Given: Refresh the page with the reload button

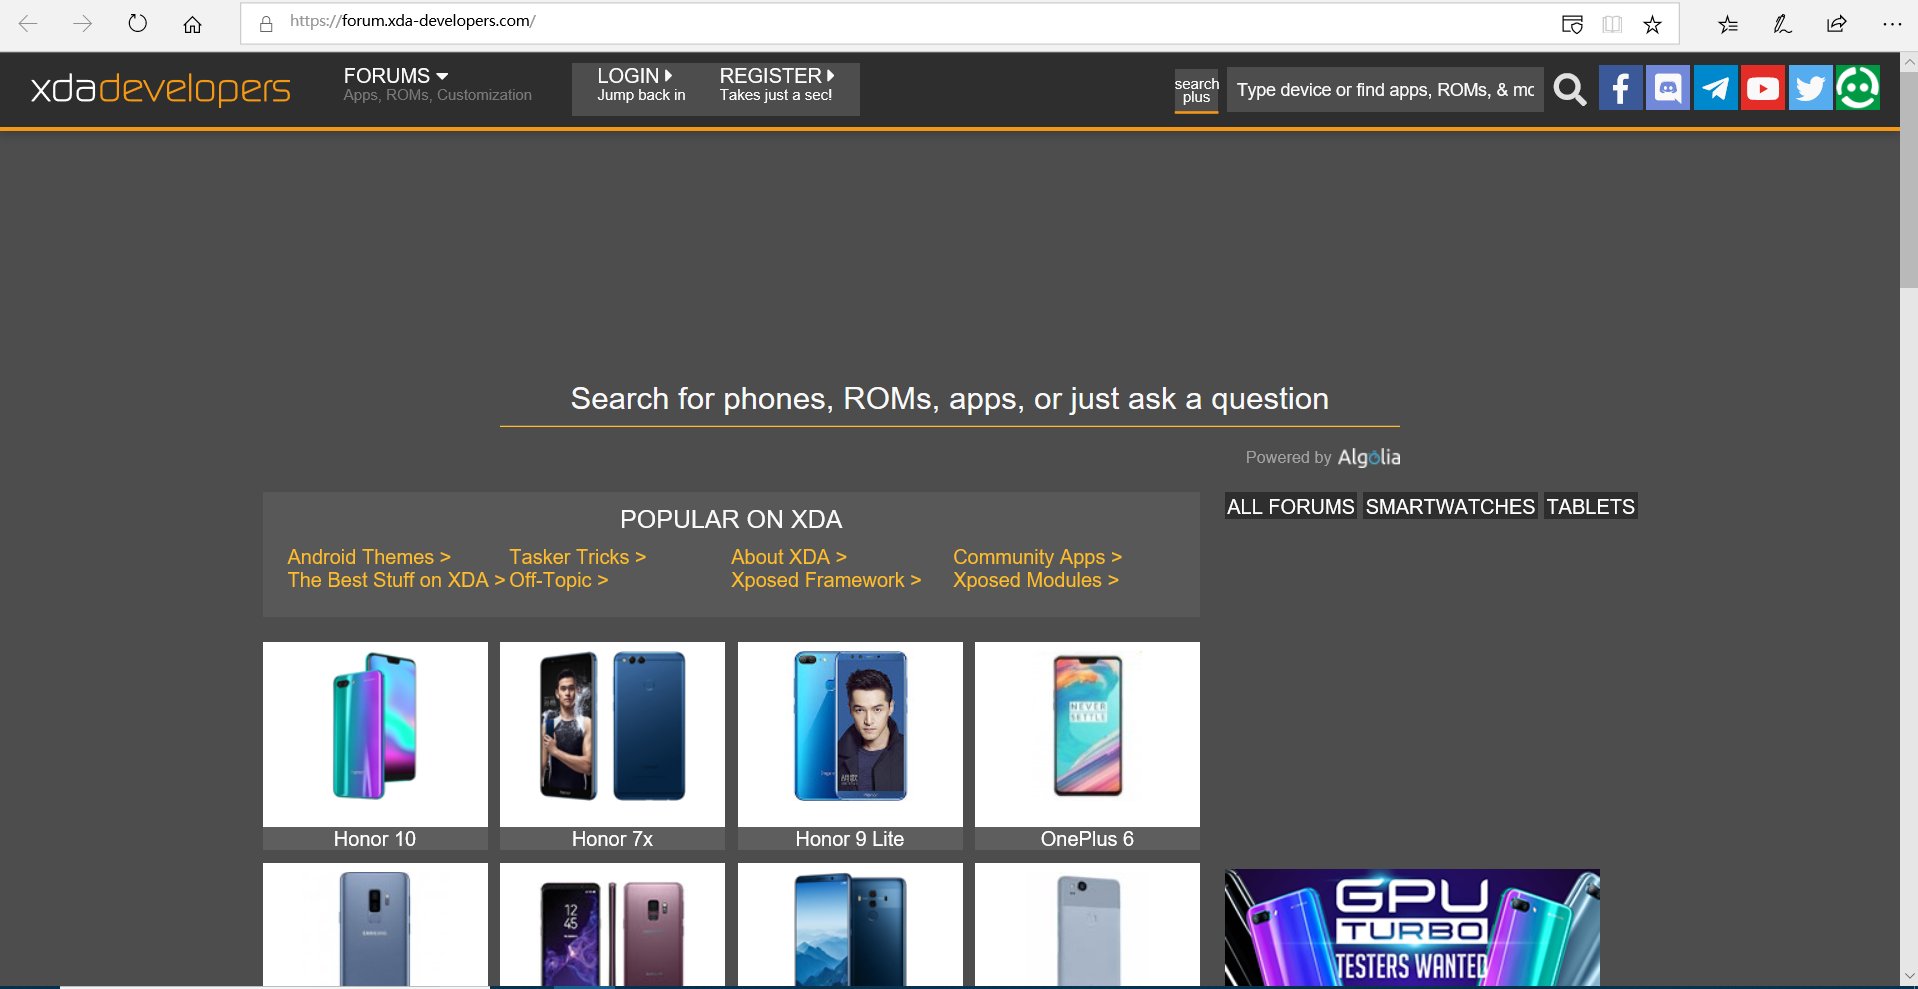Looking at the screenshot, I should point(138,23).
